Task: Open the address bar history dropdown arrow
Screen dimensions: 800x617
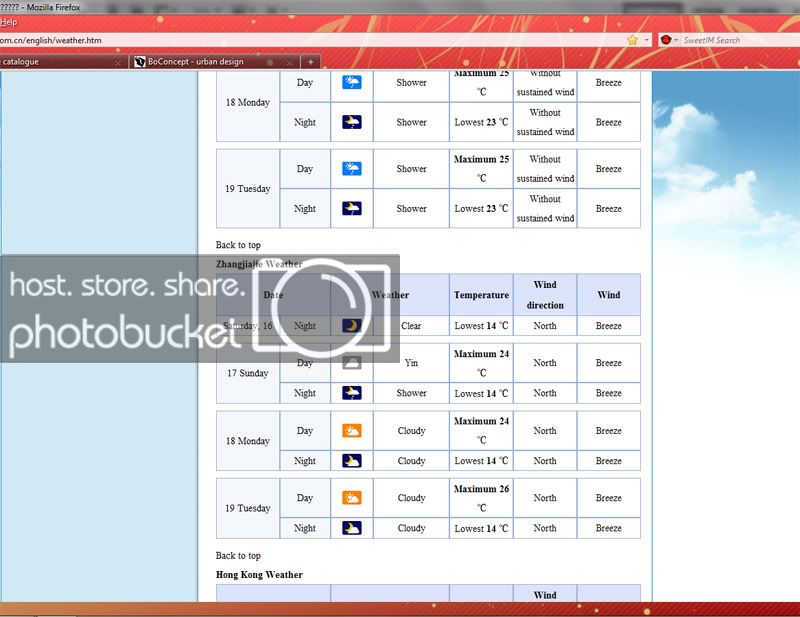Action: pyautogui.click(x=646, y=40)
